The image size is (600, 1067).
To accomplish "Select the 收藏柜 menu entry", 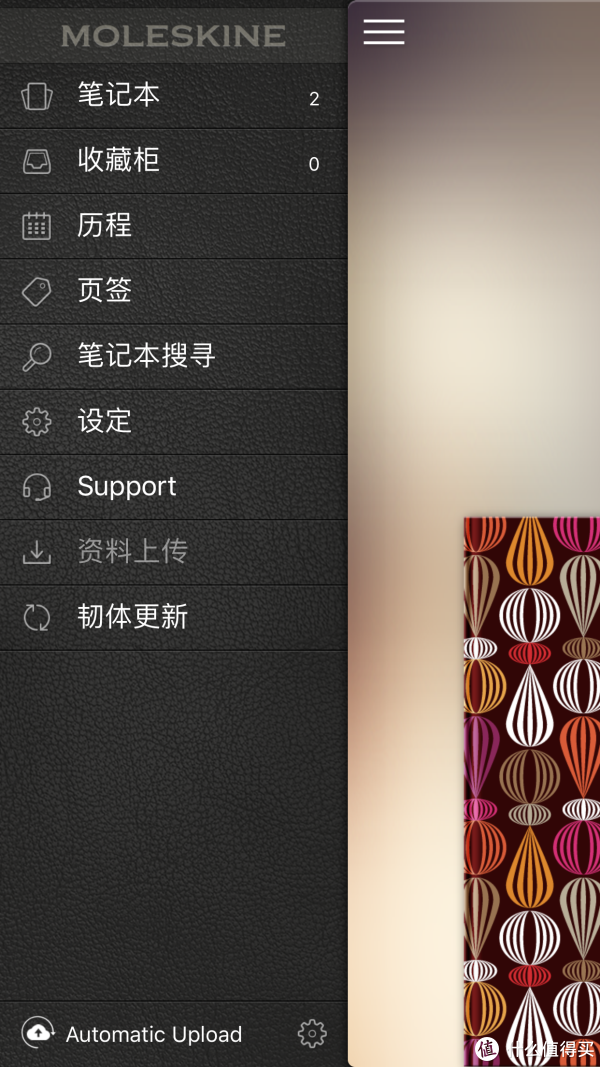I will click(173, 161).
